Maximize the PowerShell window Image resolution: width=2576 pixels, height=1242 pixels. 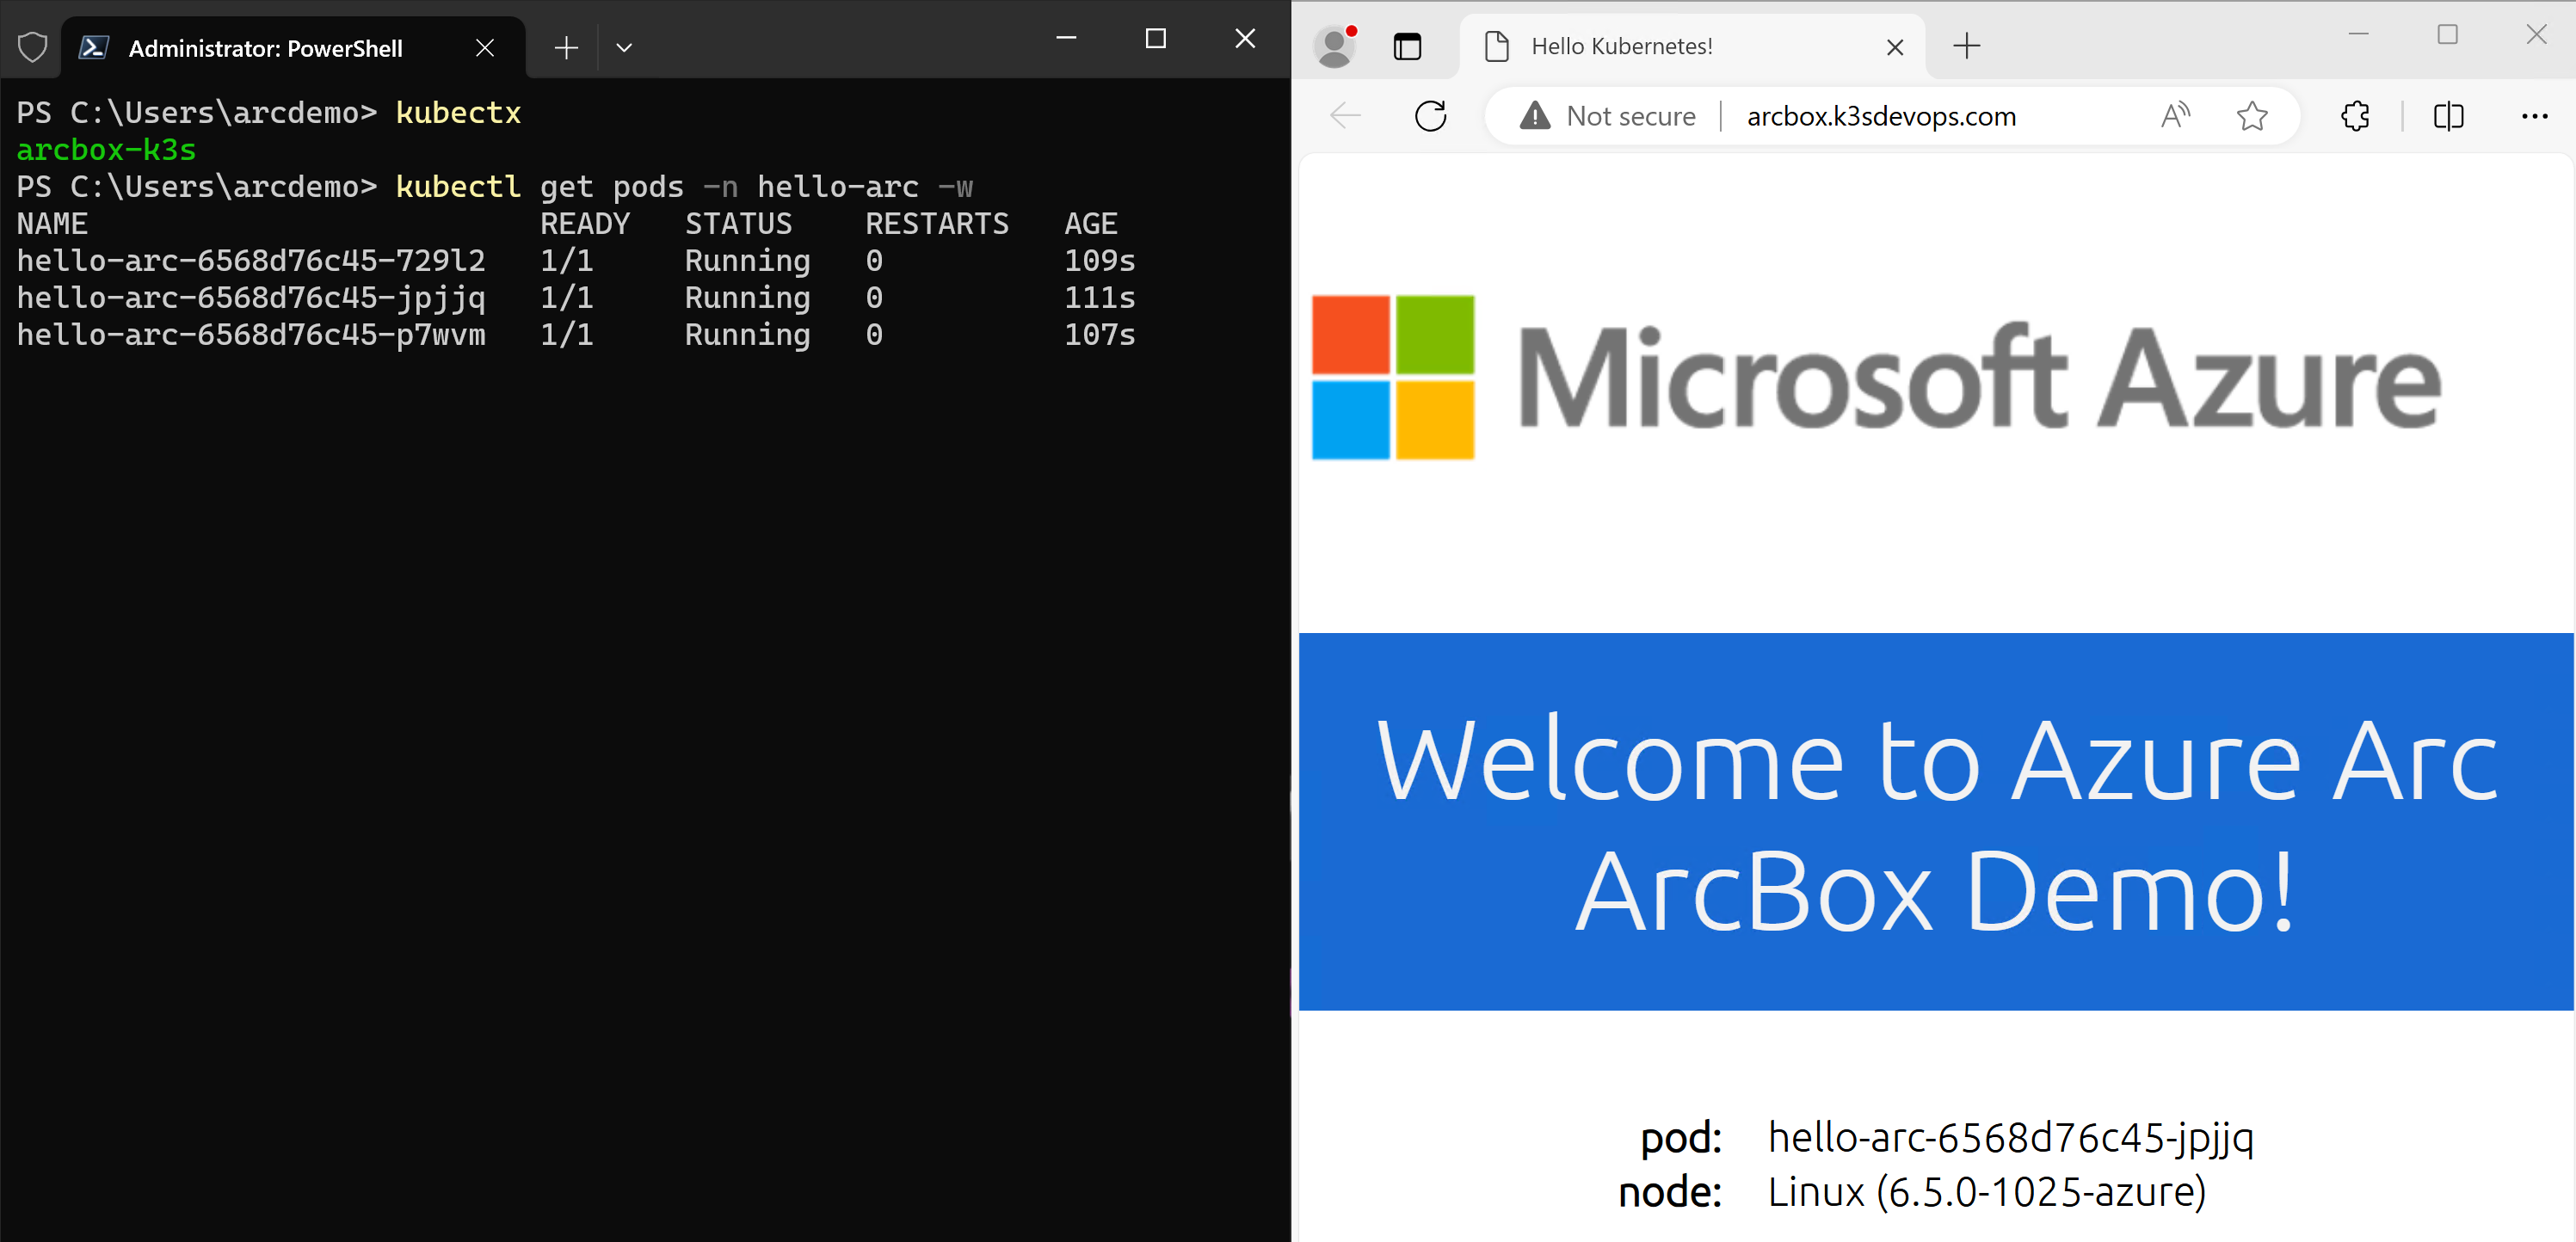1155,38
